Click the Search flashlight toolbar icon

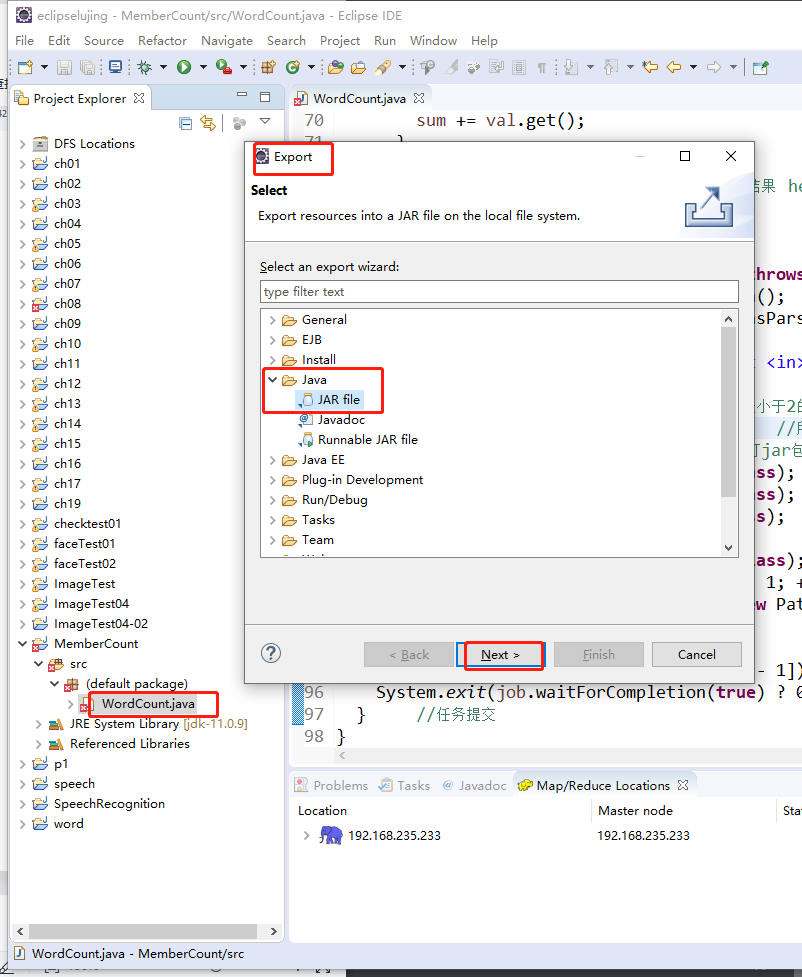[x=383, y=67]
